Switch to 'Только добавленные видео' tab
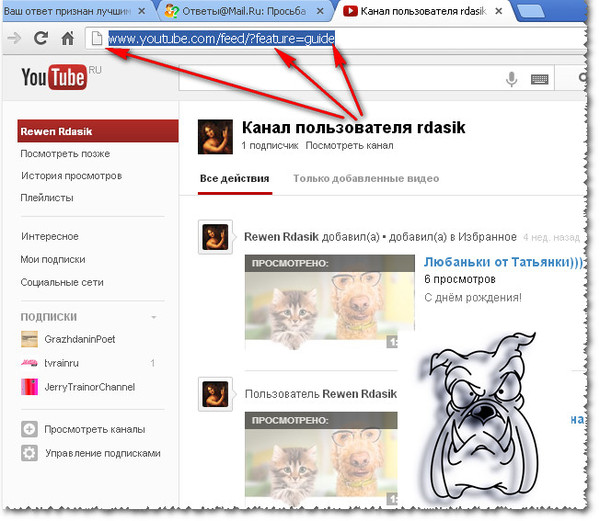The image size is (600, 521). coord(366,179)
